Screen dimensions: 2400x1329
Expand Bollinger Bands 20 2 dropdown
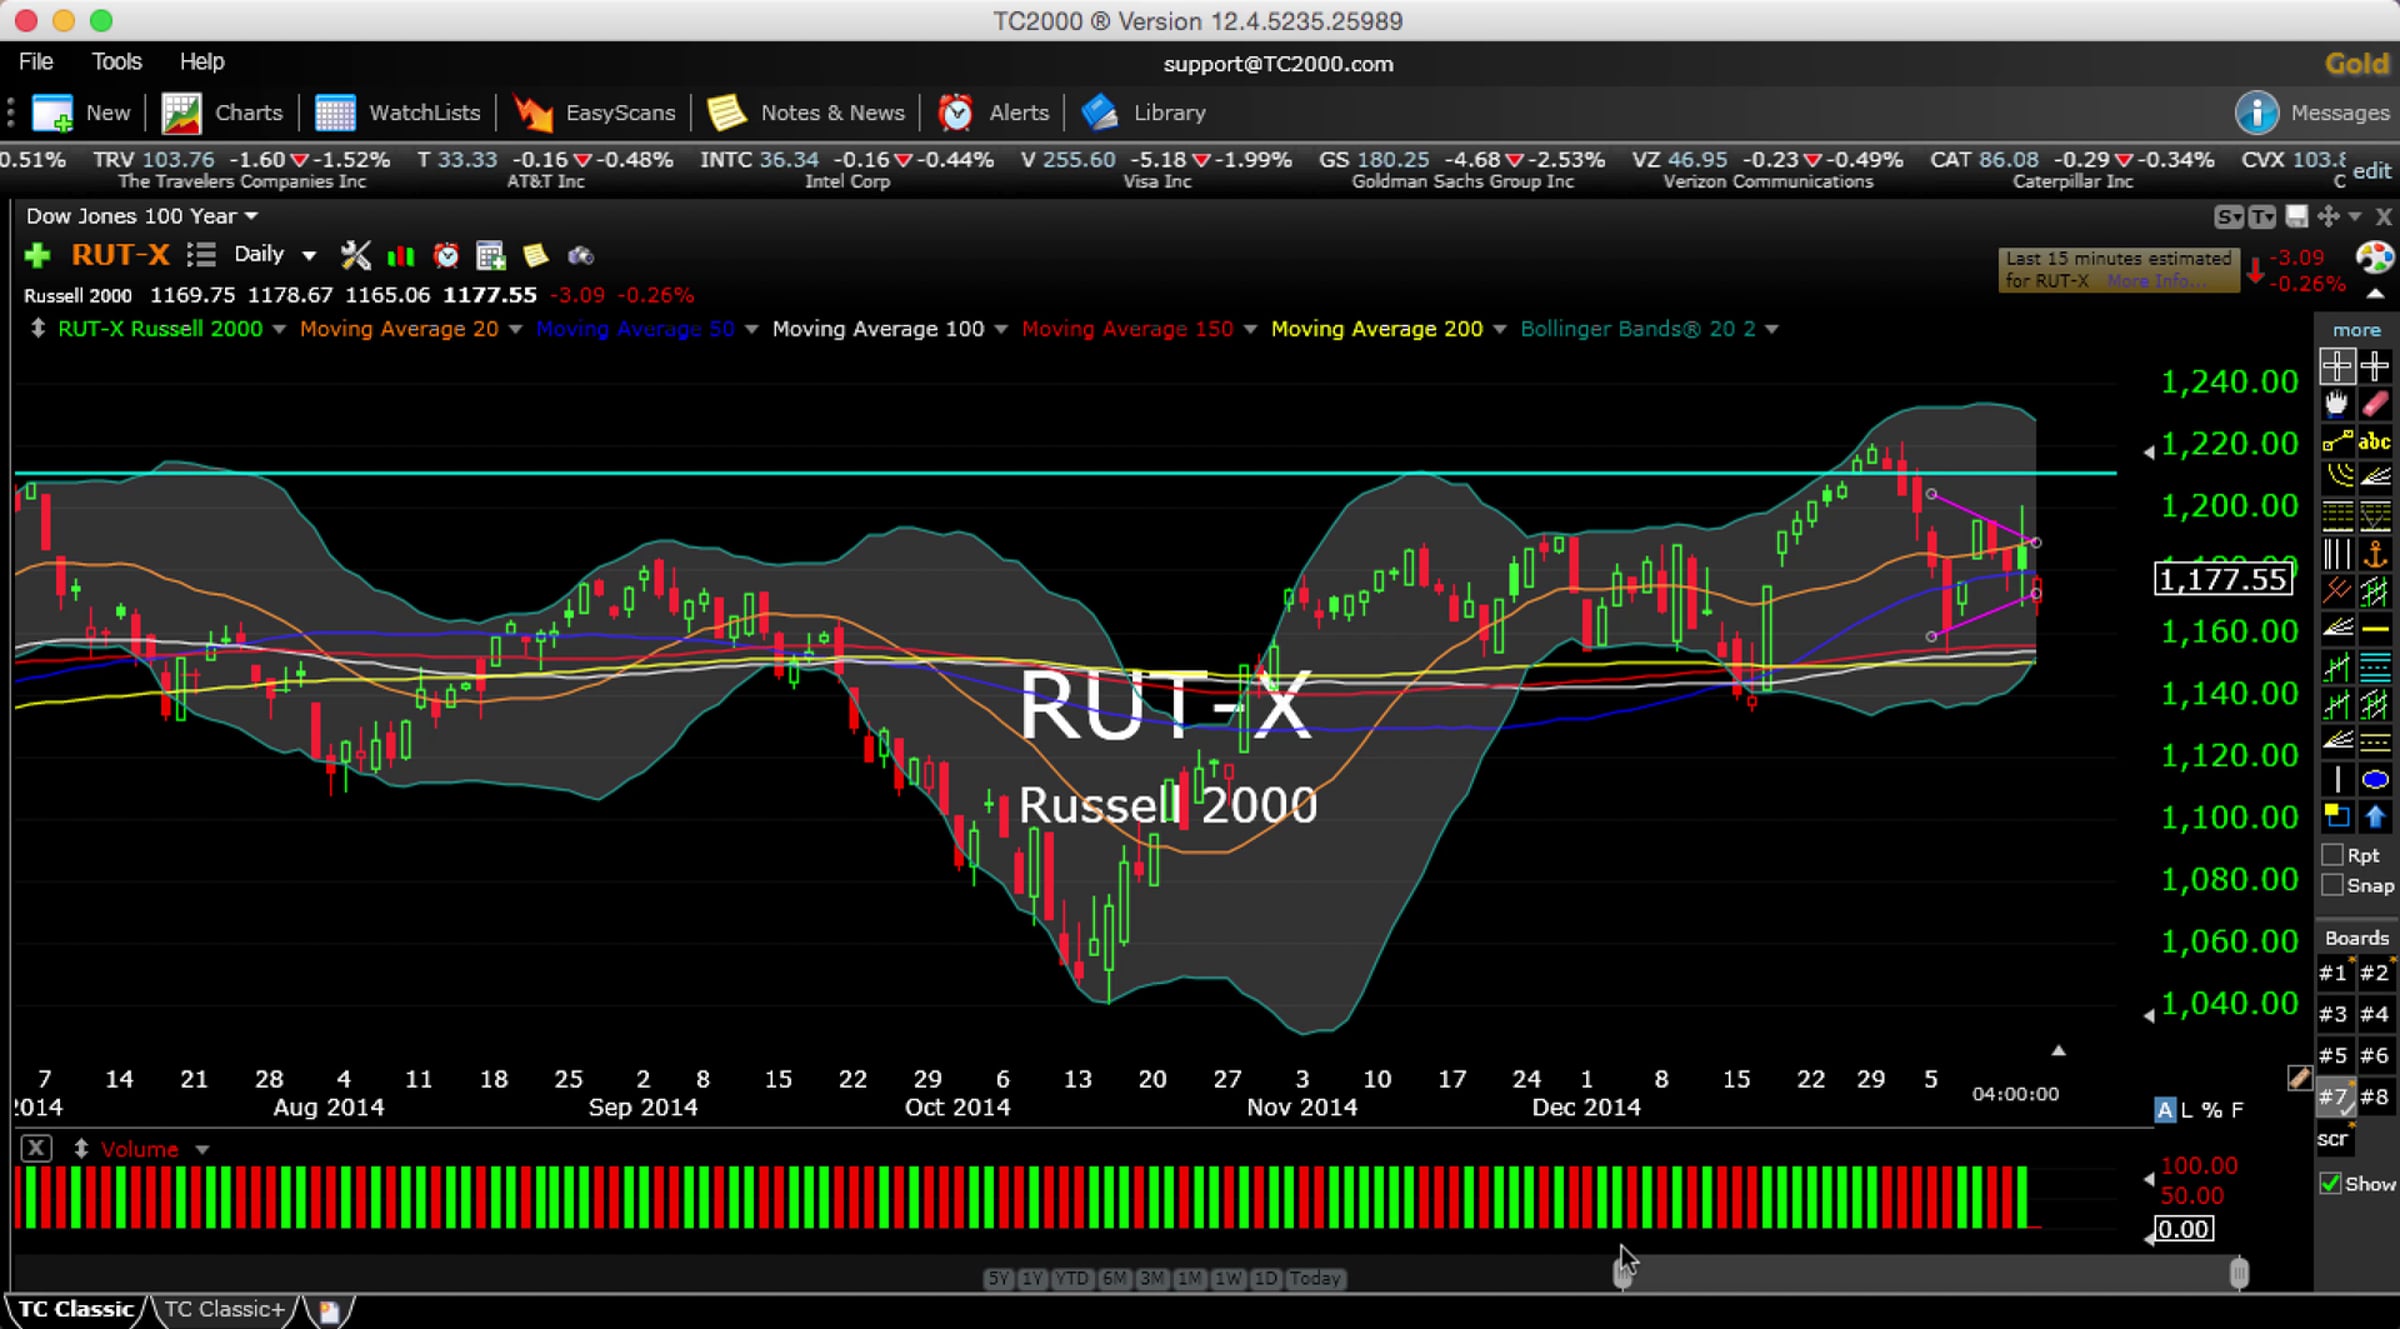(x=1771, y=329)
